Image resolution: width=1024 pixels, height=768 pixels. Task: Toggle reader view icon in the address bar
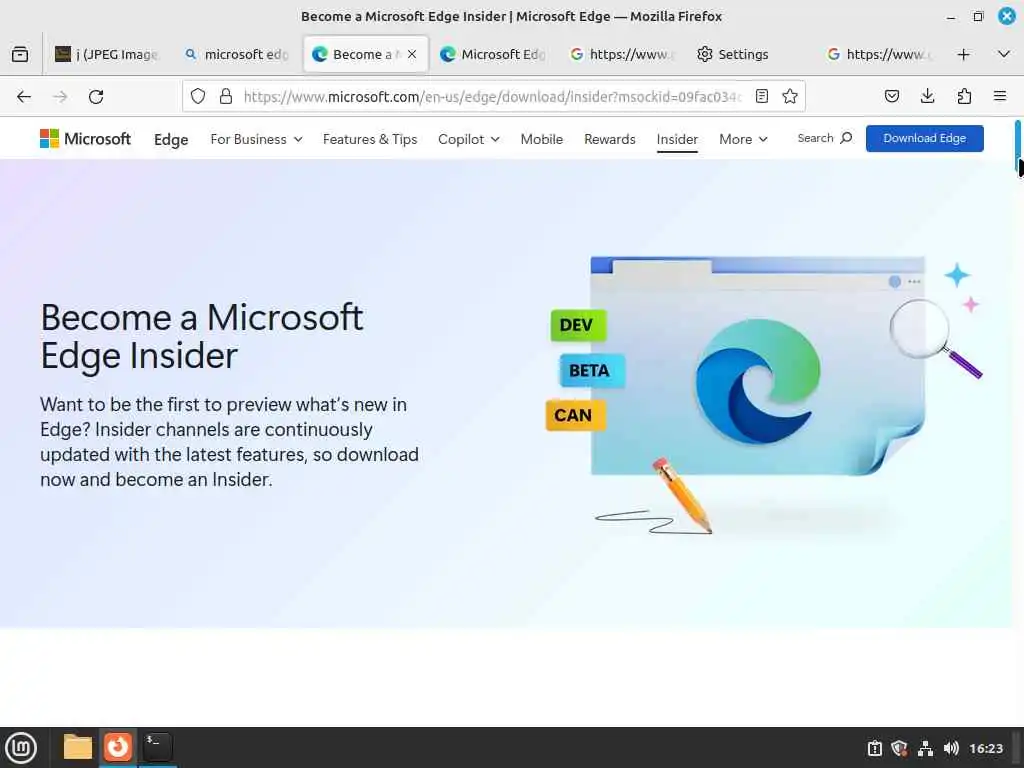(x=761, y=97)
